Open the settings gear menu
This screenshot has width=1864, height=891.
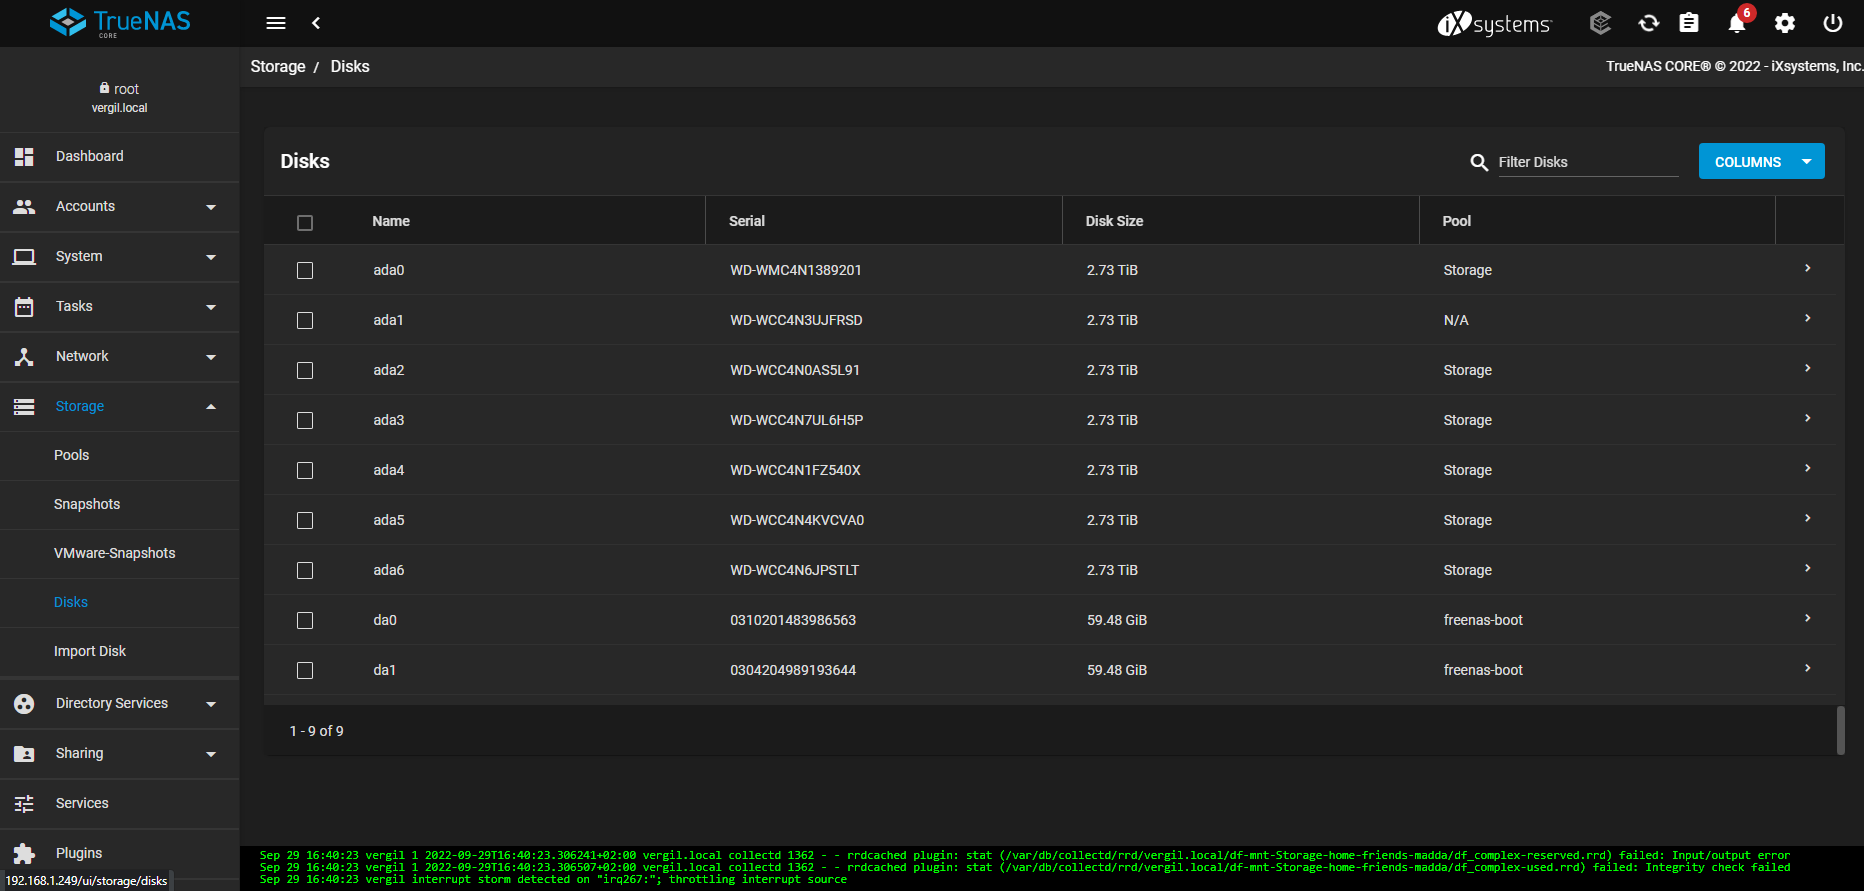click(1785, 23)
